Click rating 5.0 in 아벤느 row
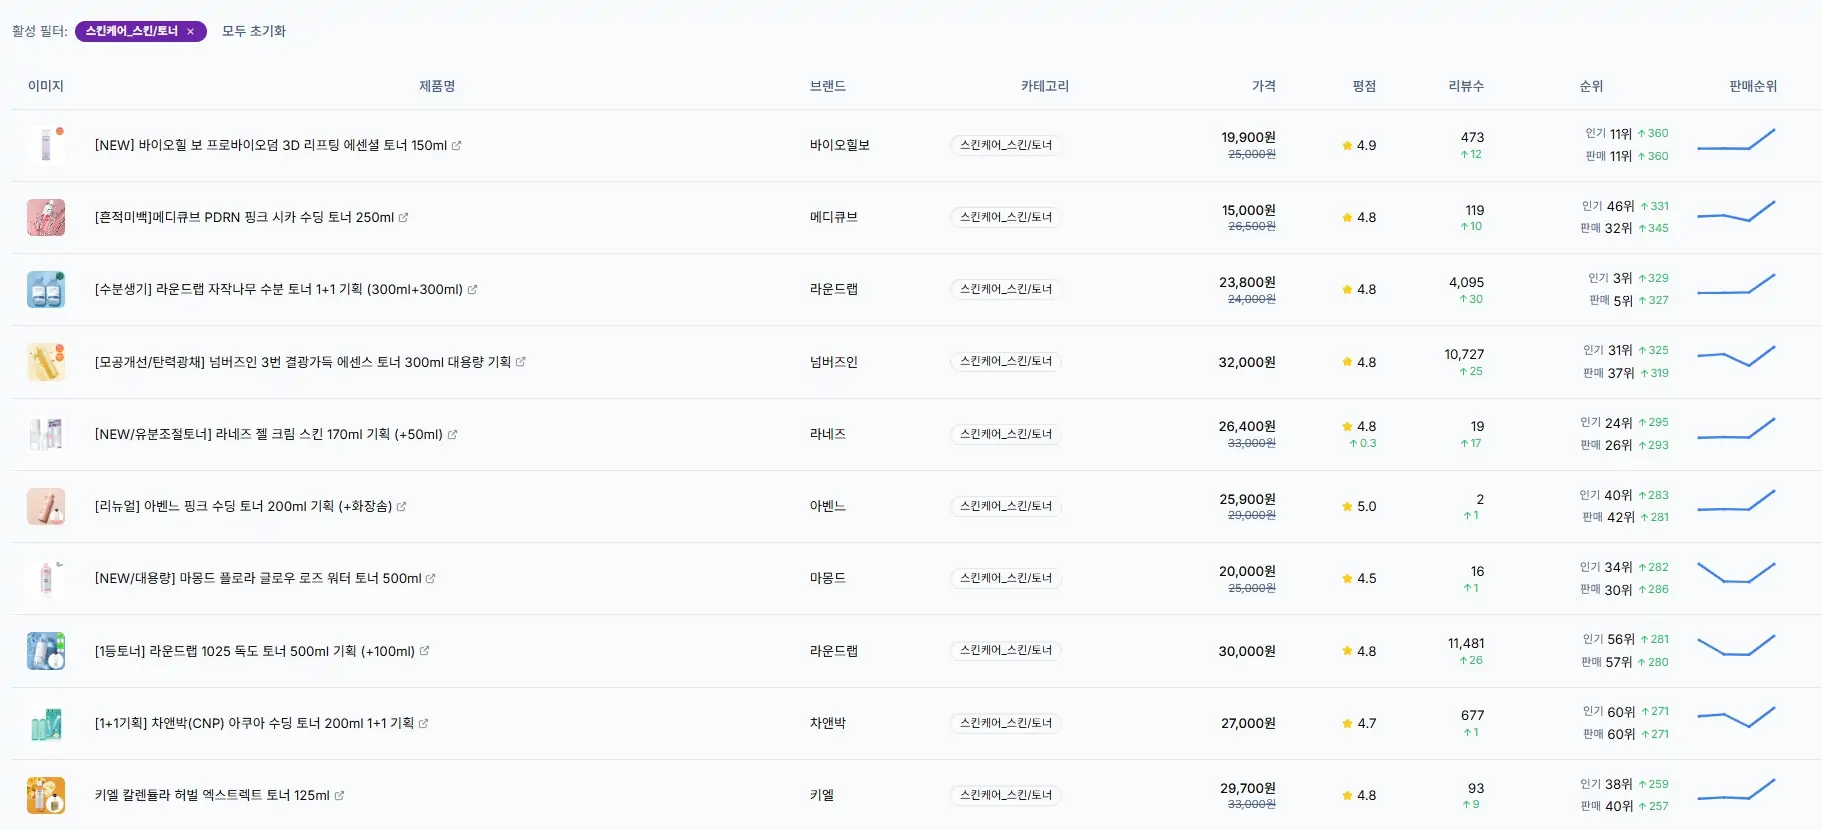Viewport: 1822px width, 830px height. pyautogui.click(x=1359, y=507)
